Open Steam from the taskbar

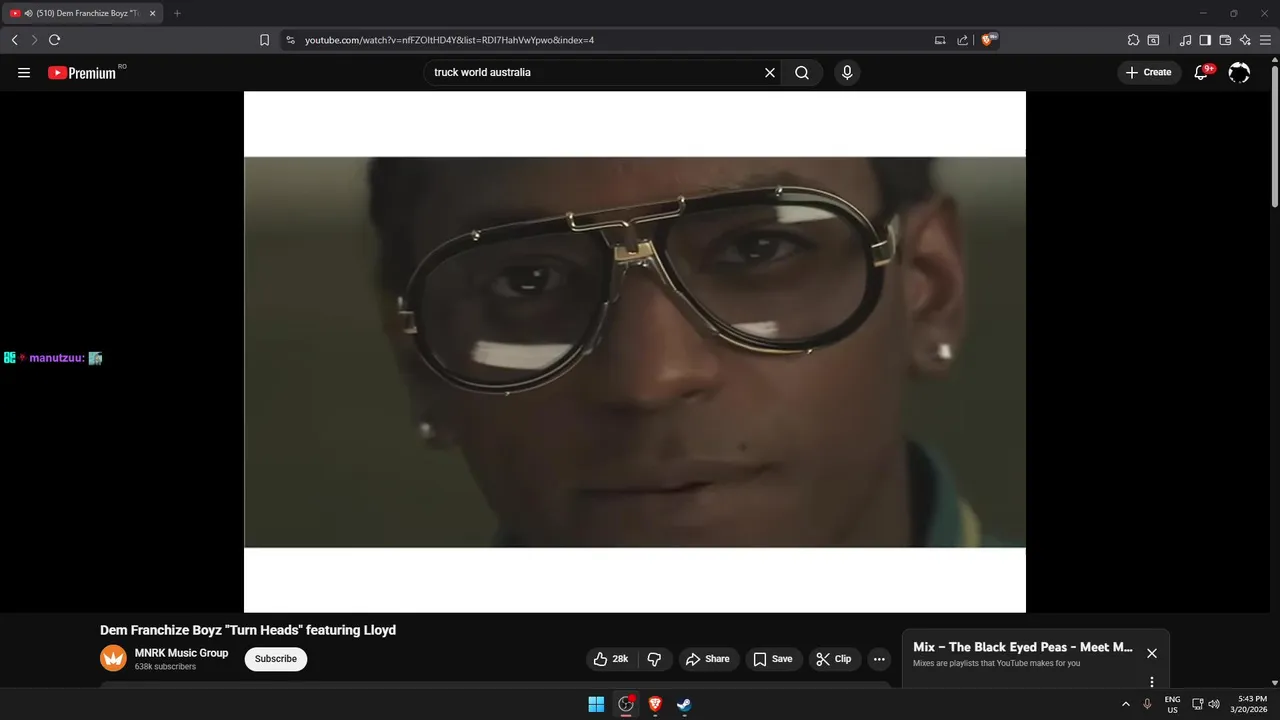684,704
